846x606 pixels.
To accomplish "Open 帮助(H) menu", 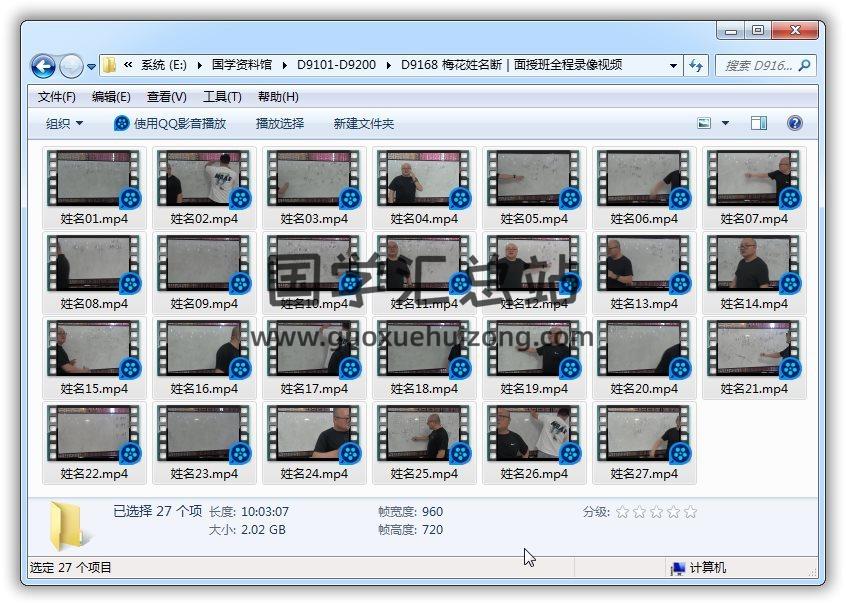I will 278,97.
